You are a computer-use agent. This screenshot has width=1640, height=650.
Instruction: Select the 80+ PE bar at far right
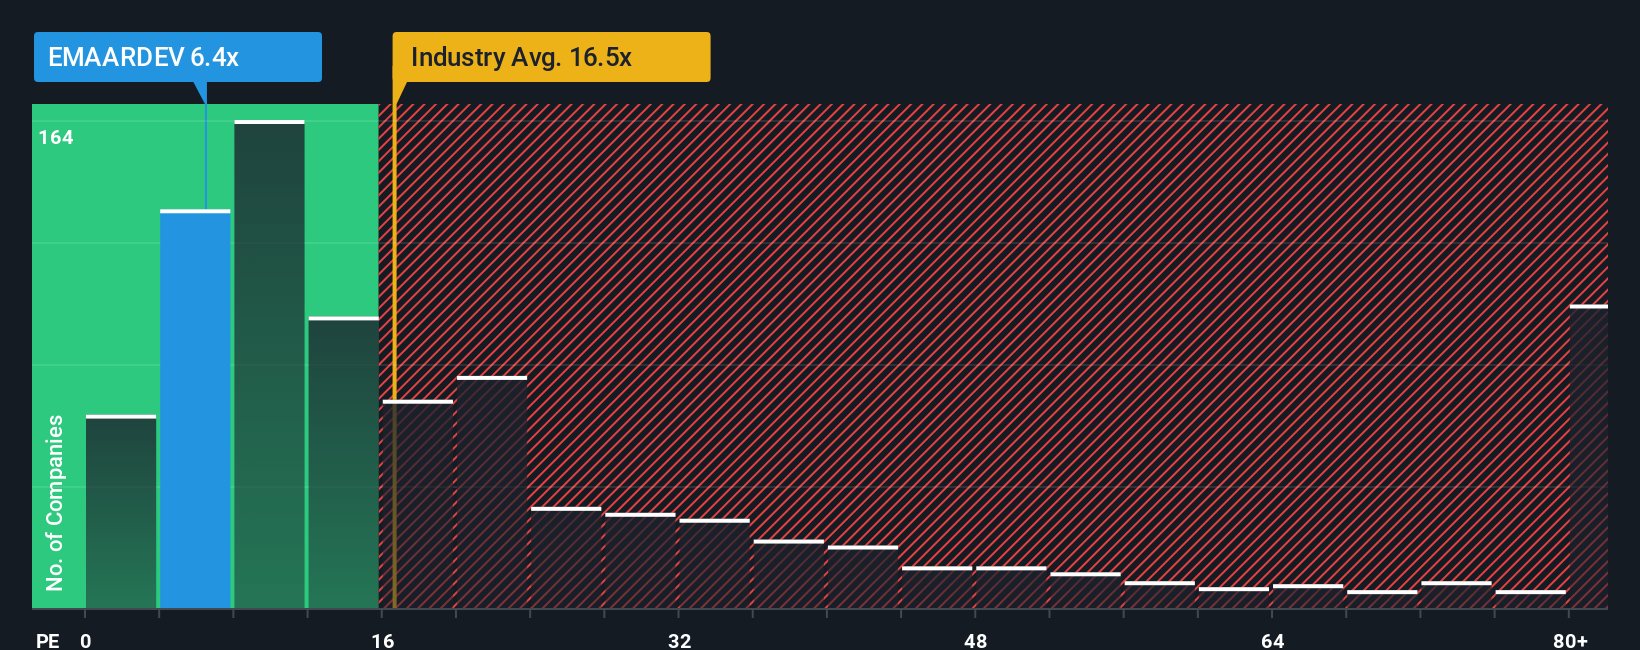pos(1589,456)
